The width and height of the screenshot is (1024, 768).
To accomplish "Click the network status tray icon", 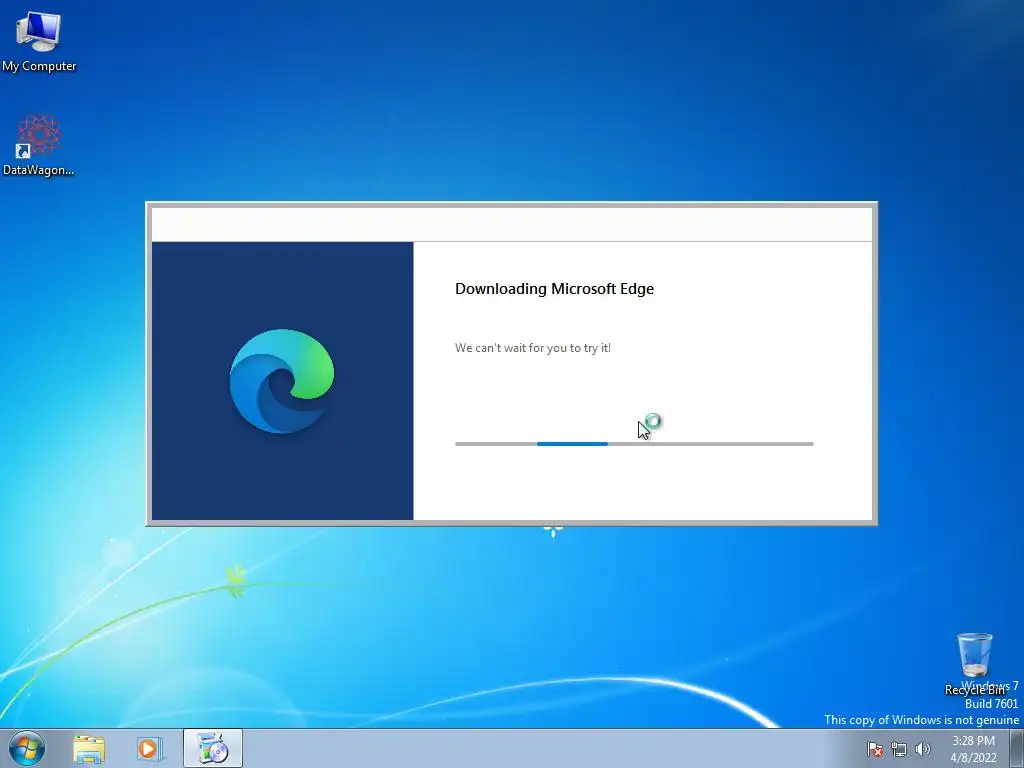I will [x=899, y=749].
